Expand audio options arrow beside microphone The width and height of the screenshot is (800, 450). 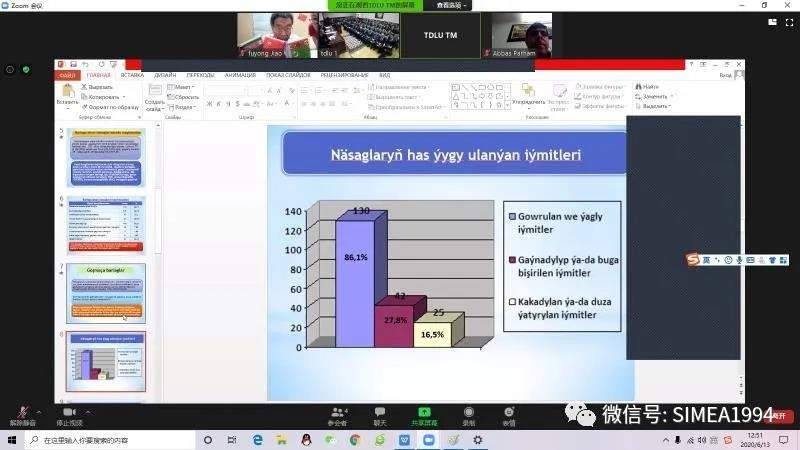tap(41, 411)
